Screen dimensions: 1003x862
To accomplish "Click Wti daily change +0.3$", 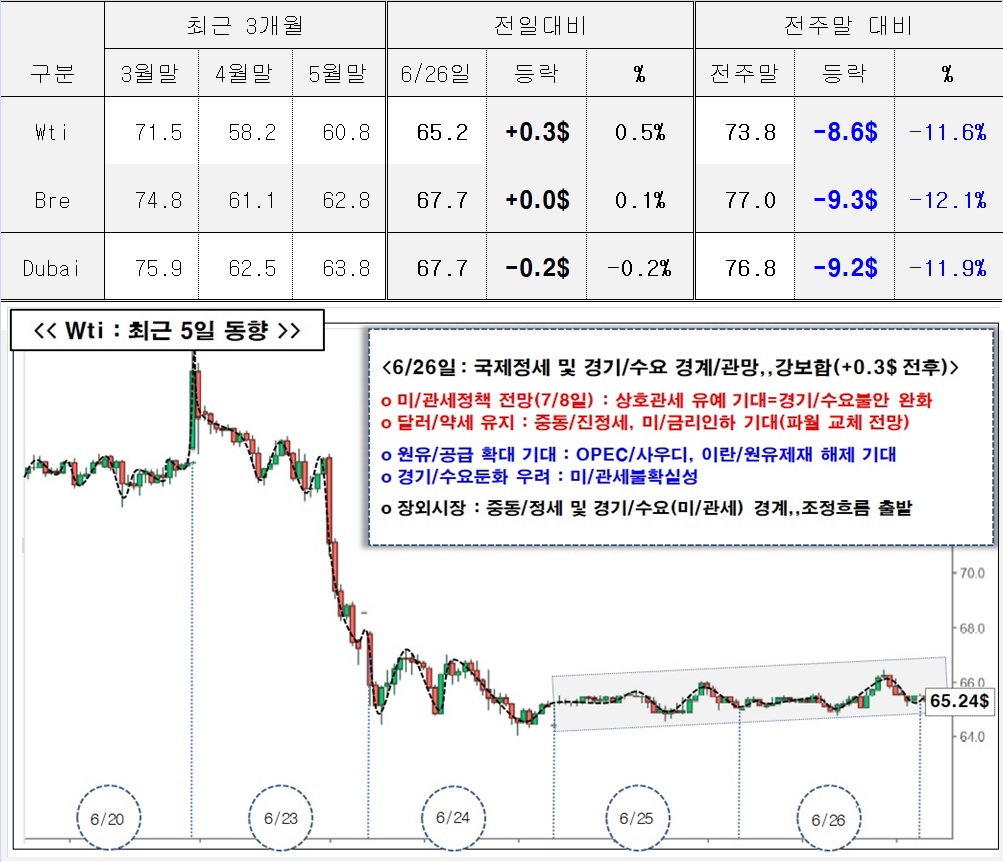I will pyautogui.click(x=537, y=132).
